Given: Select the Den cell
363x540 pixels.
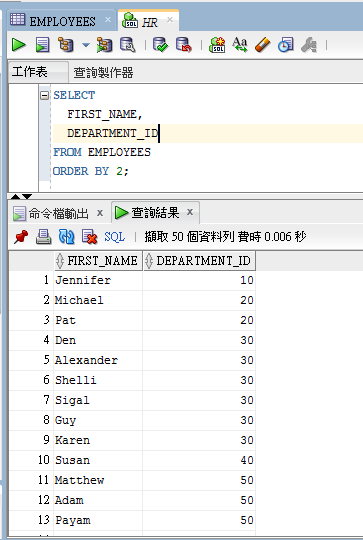Looking at the screenshot, I should click(x=98, y=340).
